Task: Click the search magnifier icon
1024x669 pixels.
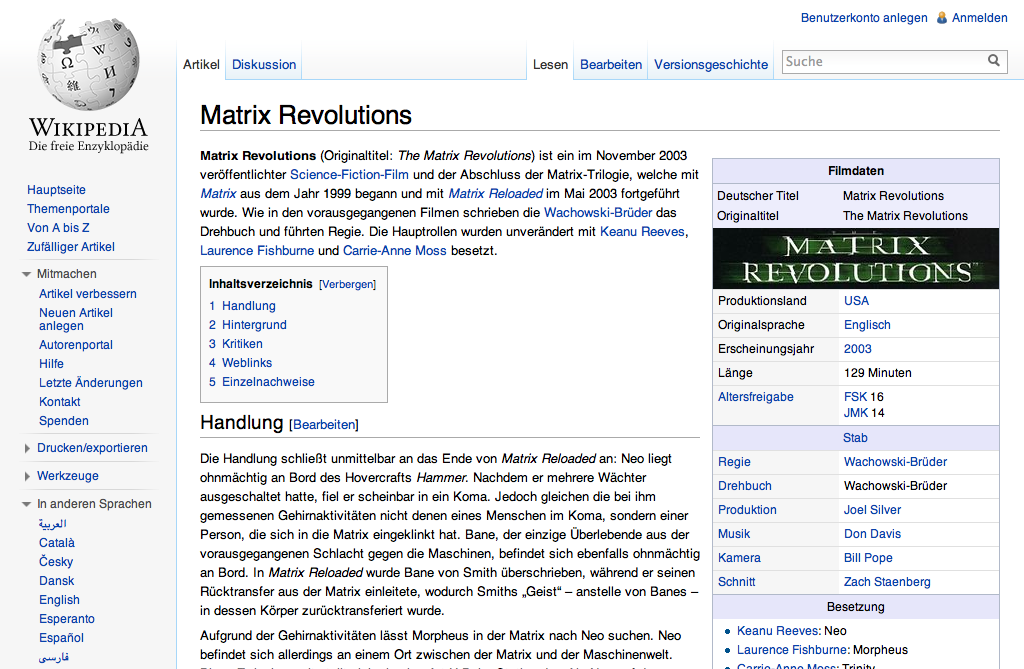Action: tap(993, 61)
